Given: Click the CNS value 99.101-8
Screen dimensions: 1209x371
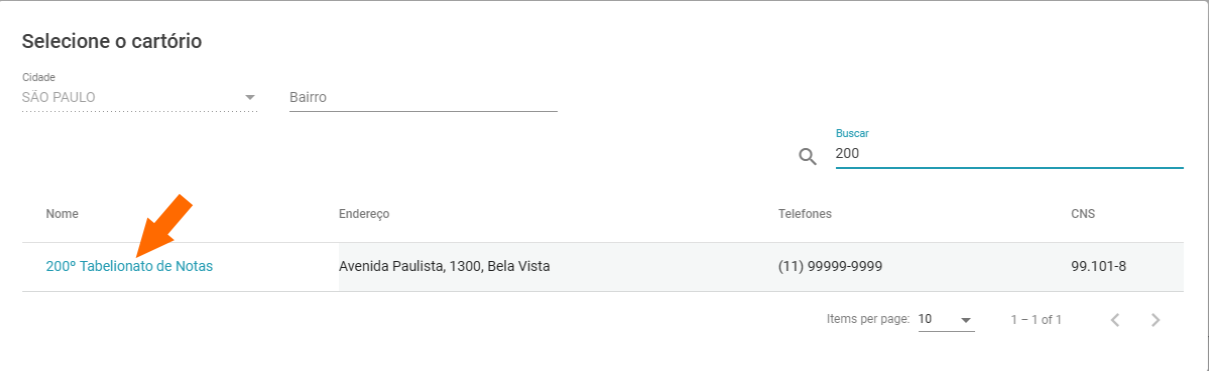Looking at the screenshot, I should pyautogui.click(x=1099, y=267).
